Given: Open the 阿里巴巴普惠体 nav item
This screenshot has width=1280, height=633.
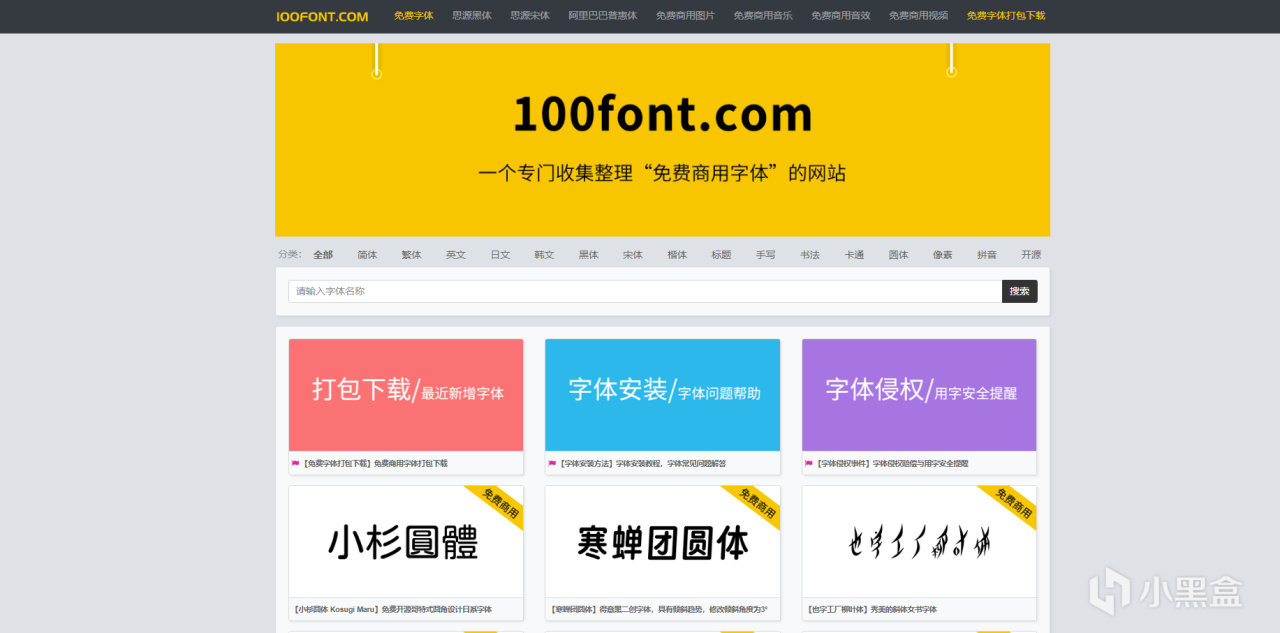Looking at the screenshot, I should pyautogui.click(x=603, y=16).
